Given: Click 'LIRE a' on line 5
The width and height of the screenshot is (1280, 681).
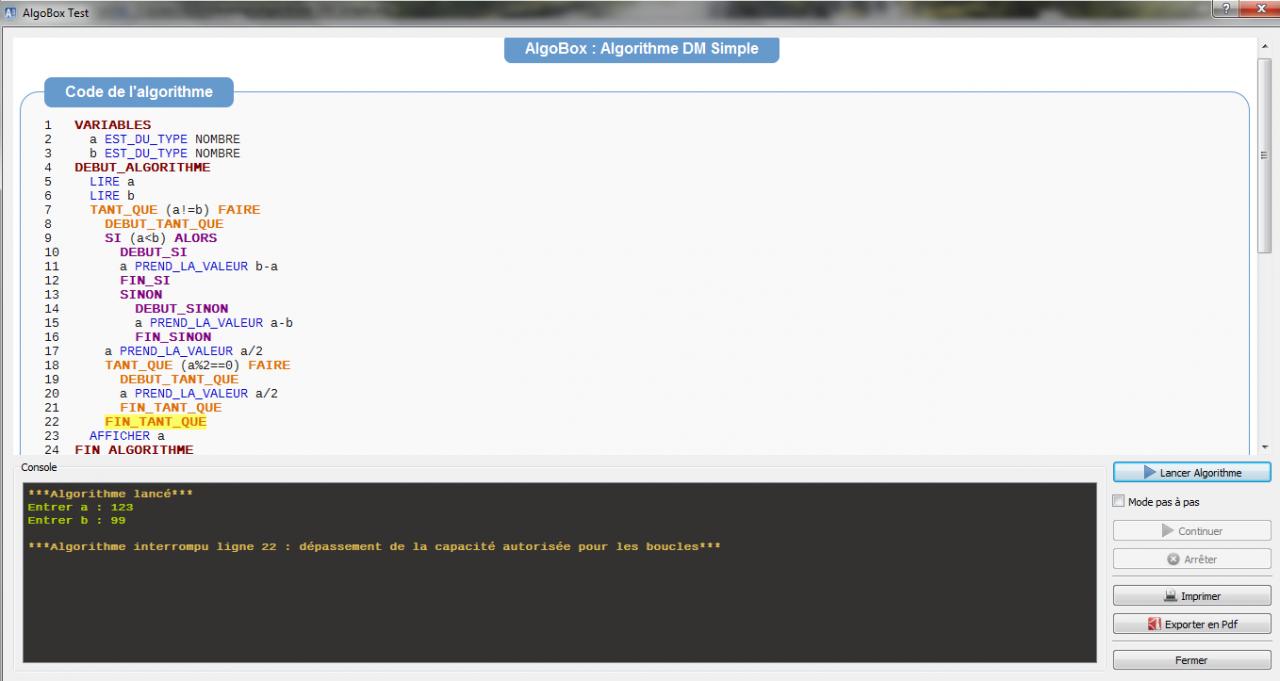Looking at the screenshot, I should 112,182.
